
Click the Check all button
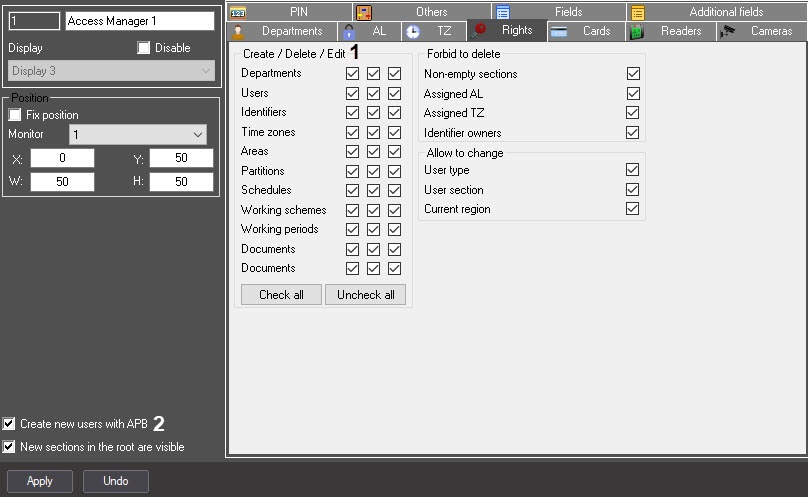pos(281,295)
